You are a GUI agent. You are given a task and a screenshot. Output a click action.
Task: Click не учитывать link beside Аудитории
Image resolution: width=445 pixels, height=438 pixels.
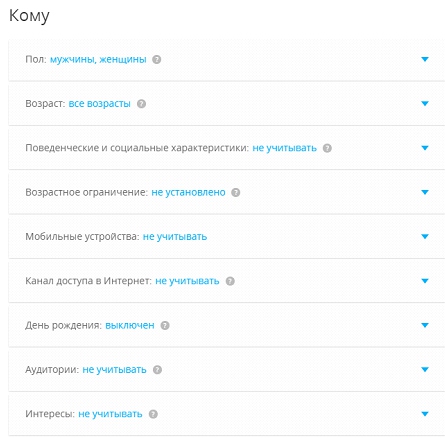pos(114,370)
